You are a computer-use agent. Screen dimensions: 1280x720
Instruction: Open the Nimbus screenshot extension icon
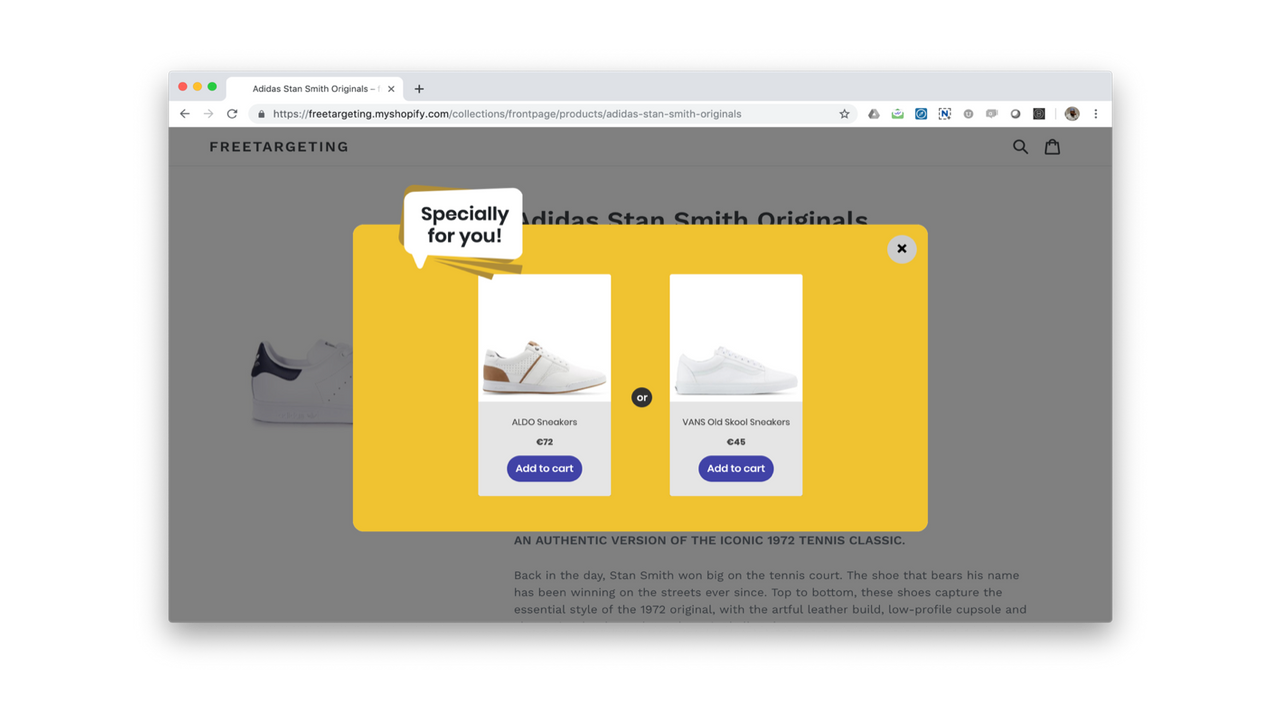pyautogui.click(x=944, y=113)
